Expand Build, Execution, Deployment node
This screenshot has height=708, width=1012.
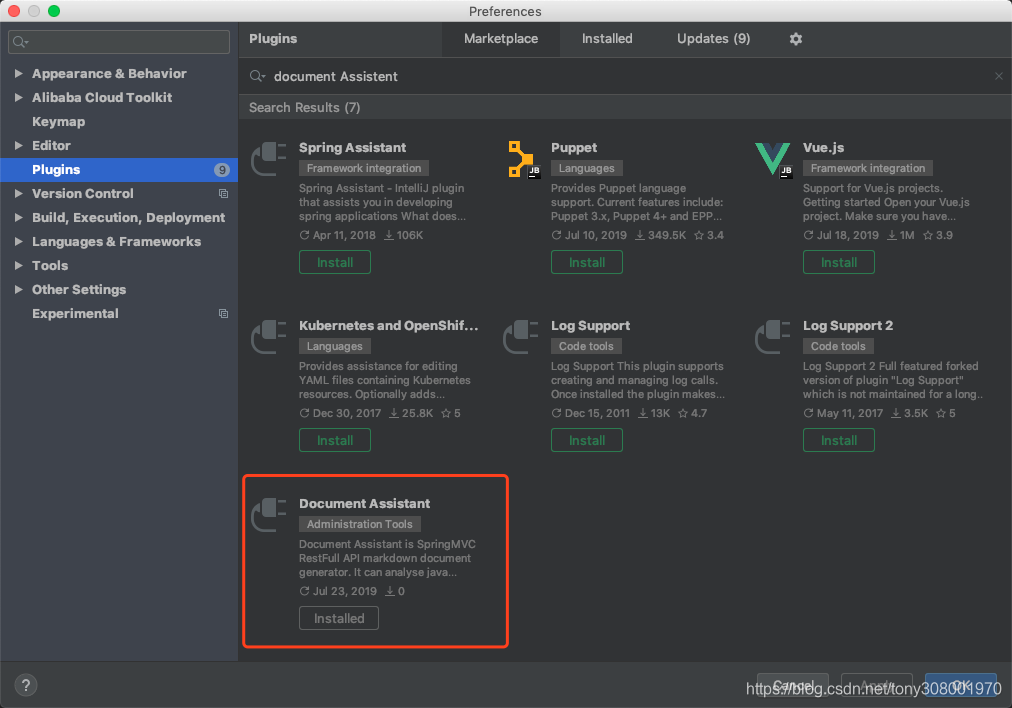click(19, 217)
